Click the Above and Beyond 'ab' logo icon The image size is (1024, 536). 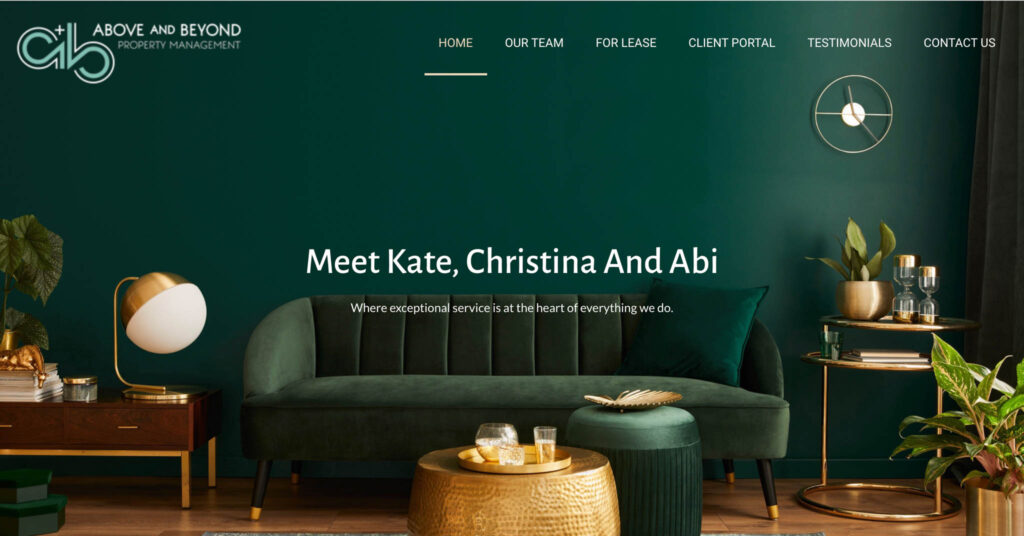(66, 52)
